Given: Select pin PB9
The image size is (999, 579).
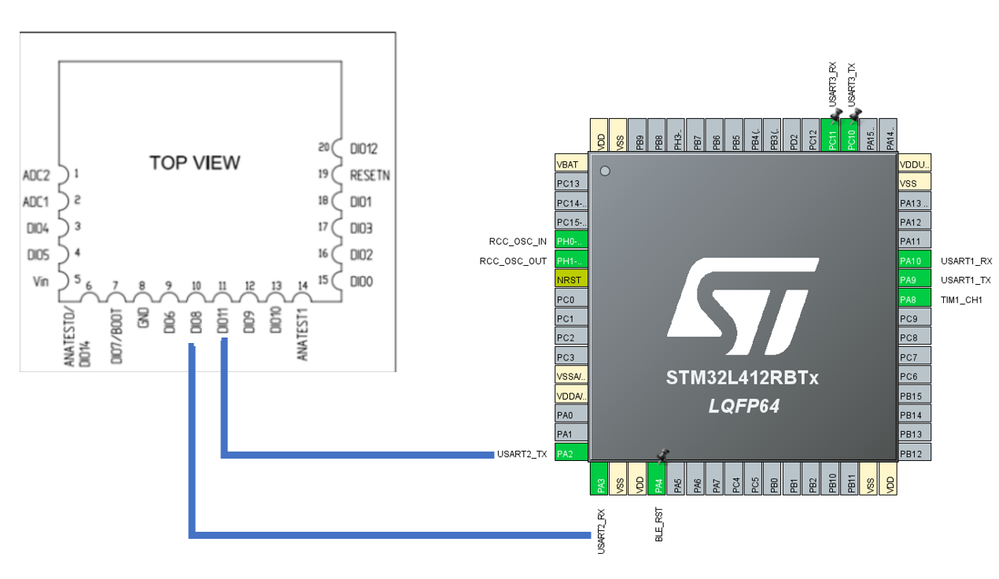Looking at the screenshot, I should tap(638, 135).
